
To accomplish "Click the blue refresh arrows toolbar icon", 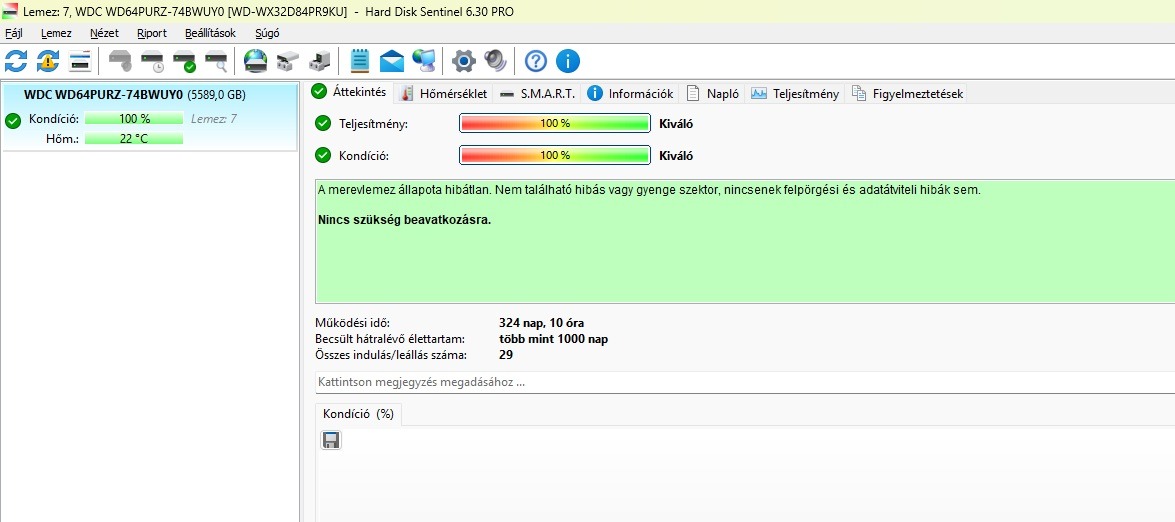I will 16,61.
